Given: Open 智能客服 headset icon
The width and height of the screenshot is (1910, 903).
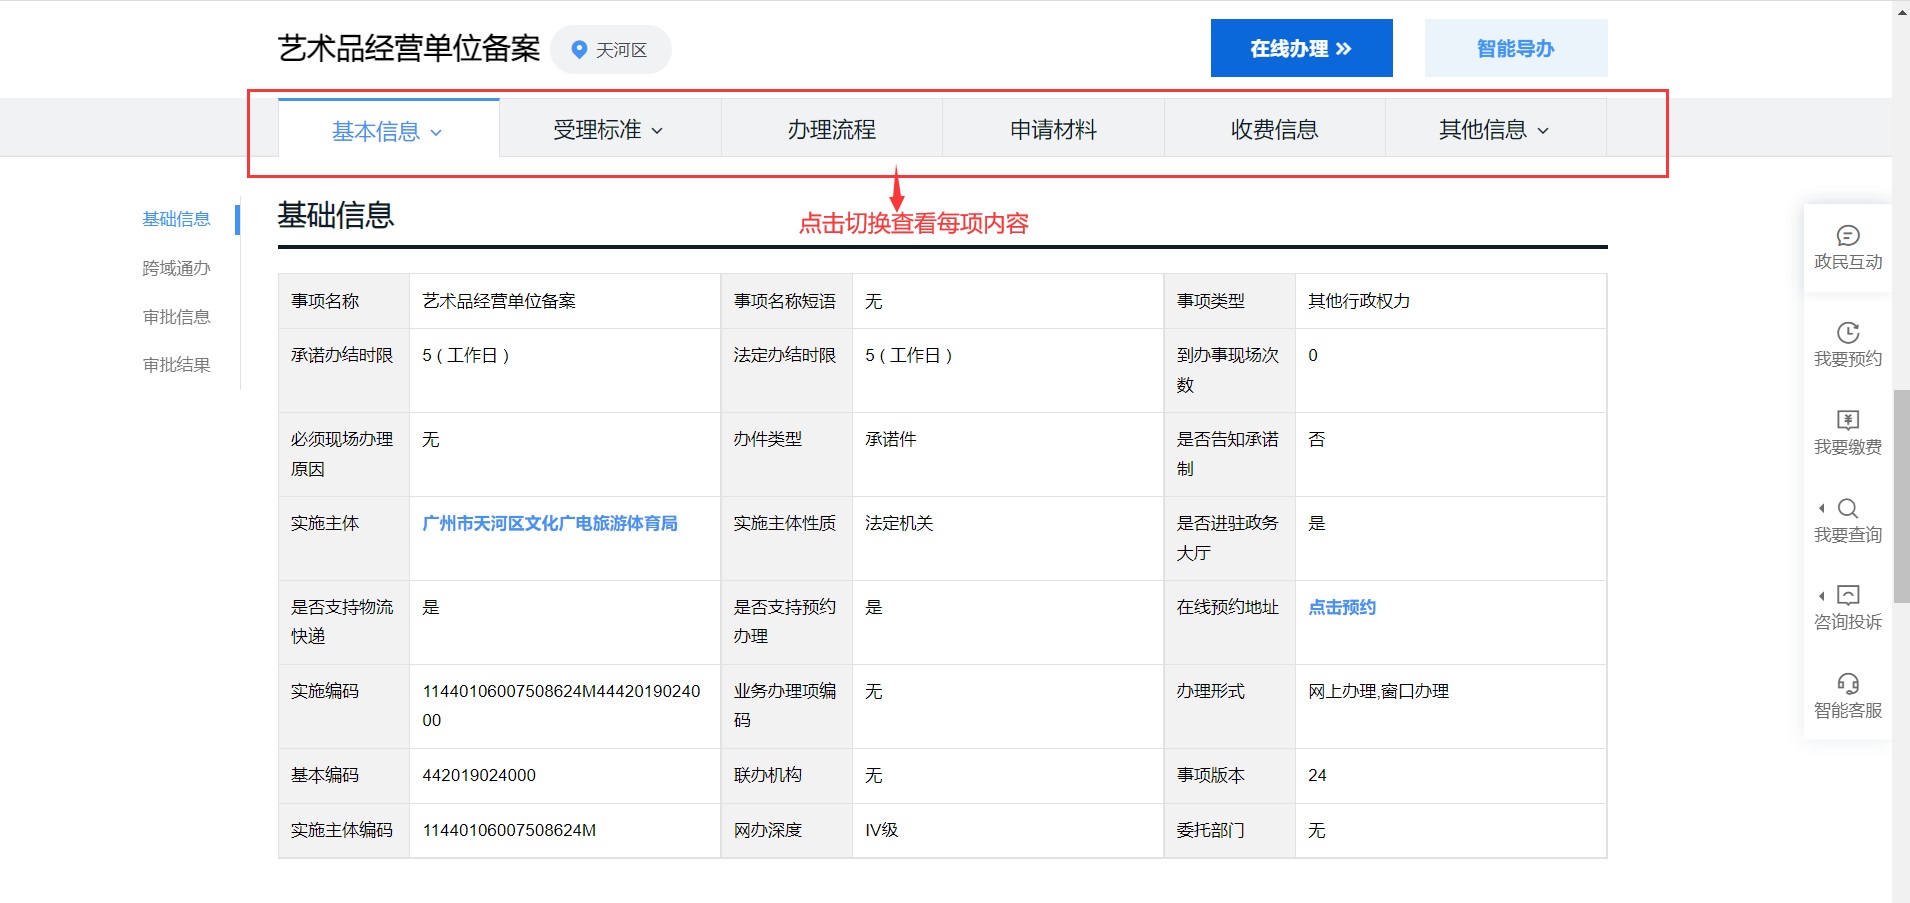Looking at the screenshot, I should pos(1847,684).
